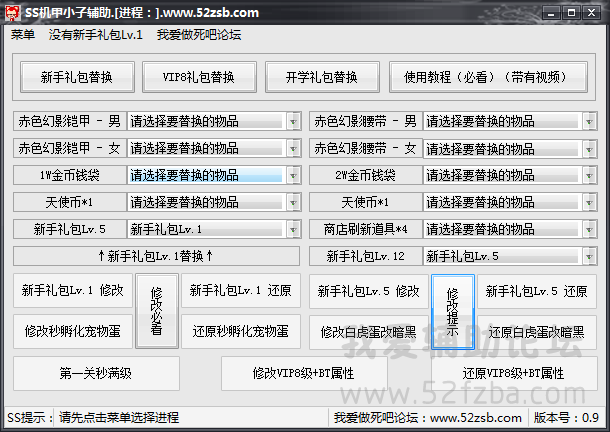Click the 新手礼包替换 button
Viewport: 610px width, 432px height.
click(x=77, y=77)
